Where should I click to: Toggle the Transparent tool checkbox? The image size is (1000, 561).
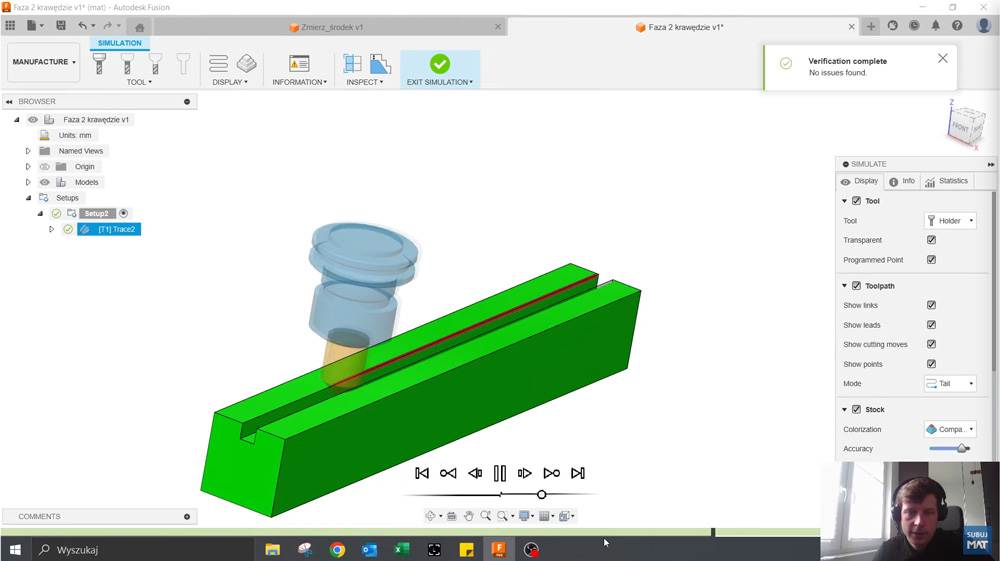[x=931, y=240]
